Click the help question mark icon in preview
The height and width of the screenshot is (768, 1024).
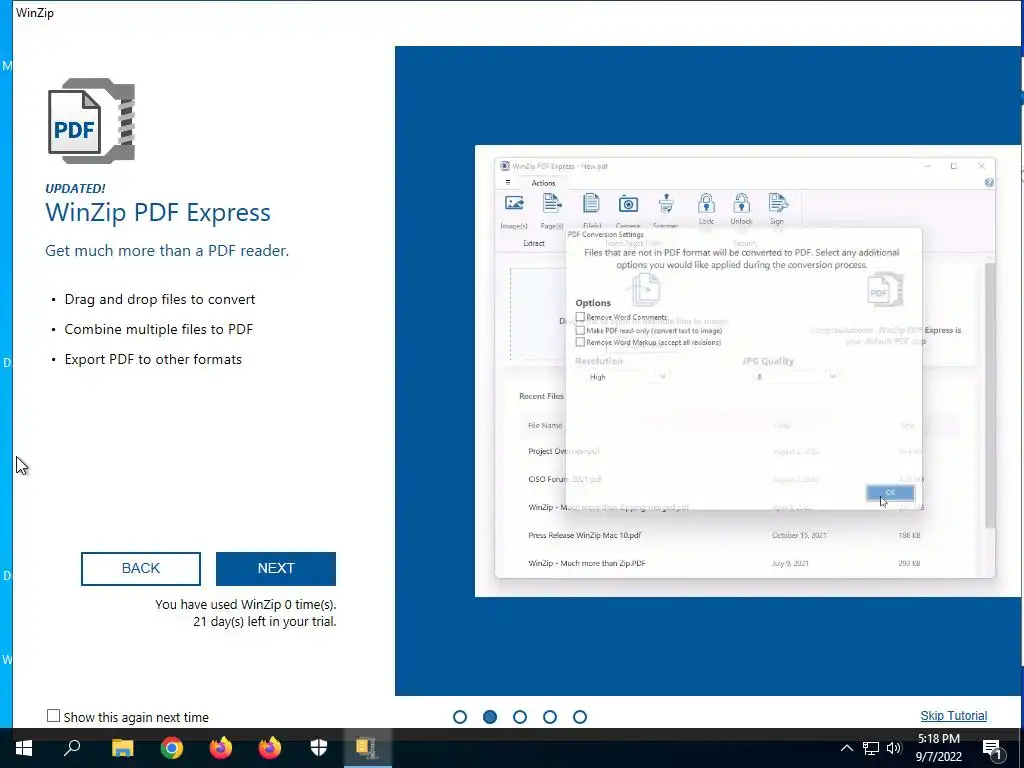[989, 183]
